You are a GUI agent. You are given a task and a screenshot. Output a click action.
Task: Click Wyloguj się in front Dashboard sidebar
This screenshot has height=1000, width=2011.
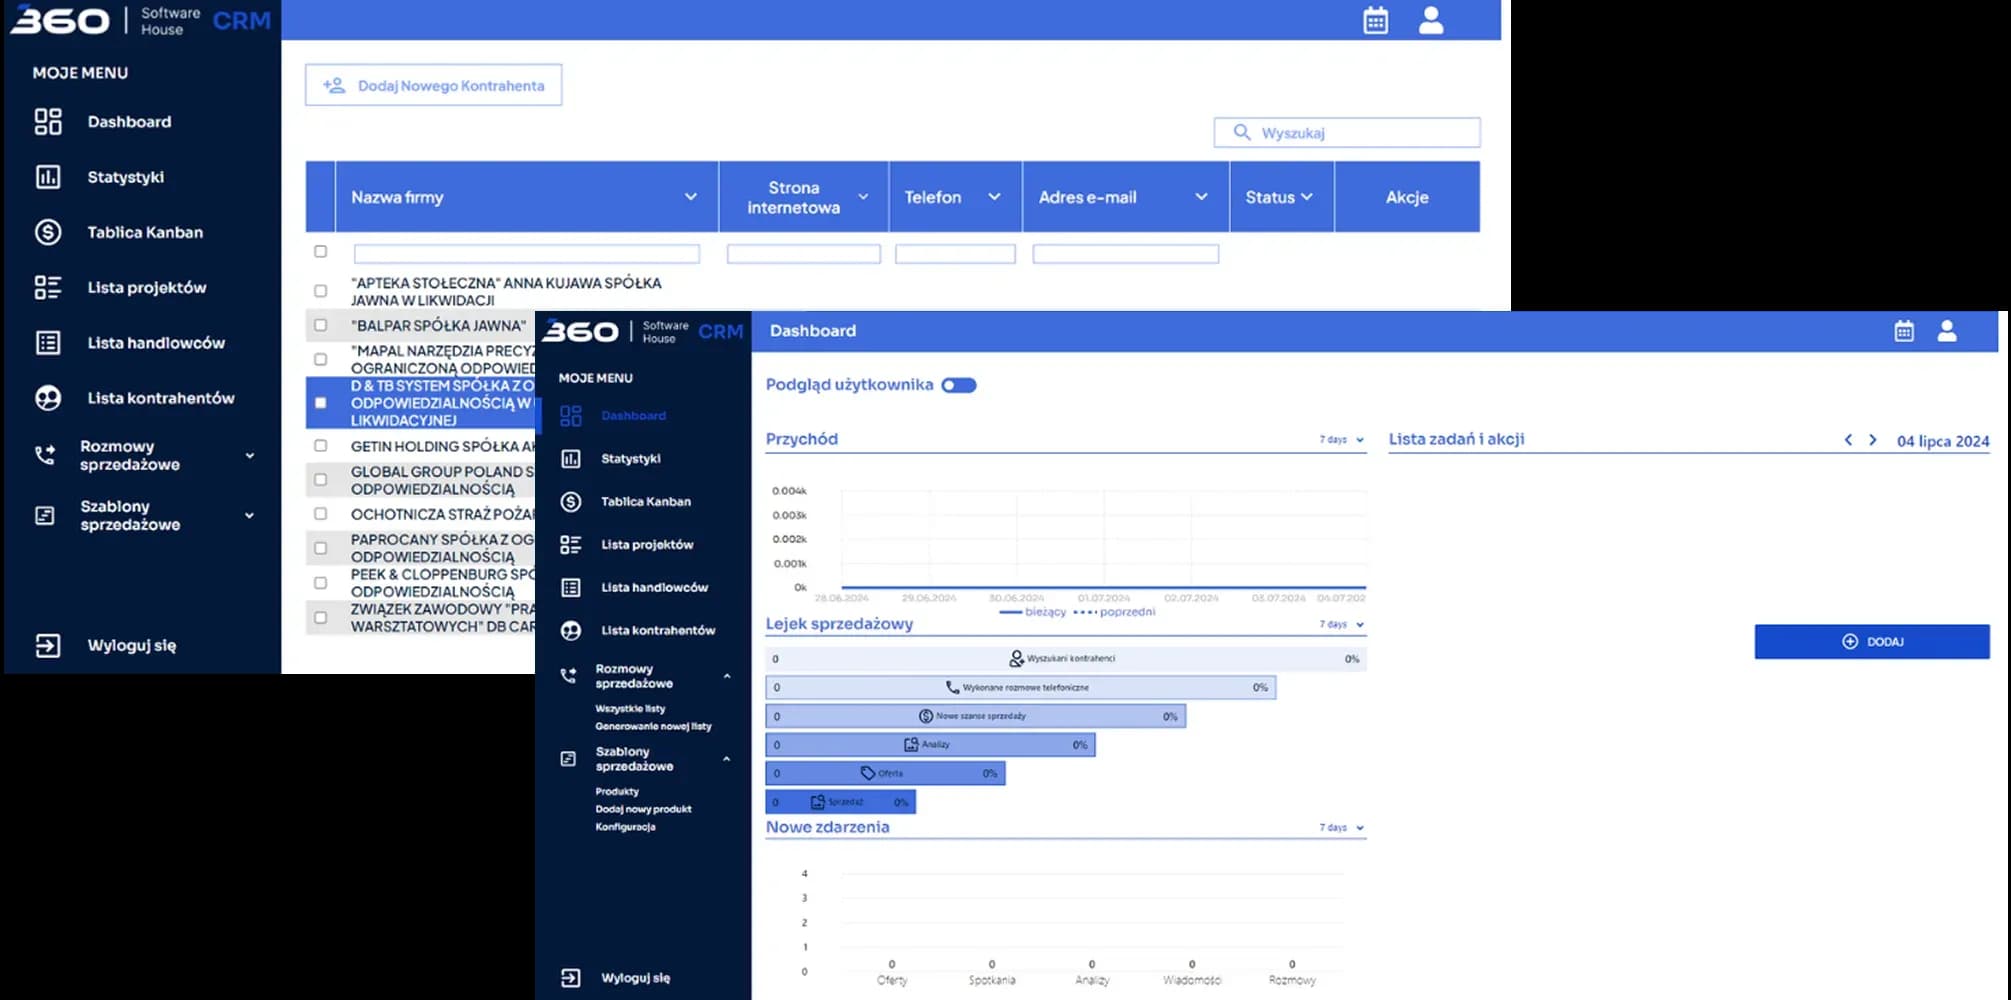click(636, 978)
